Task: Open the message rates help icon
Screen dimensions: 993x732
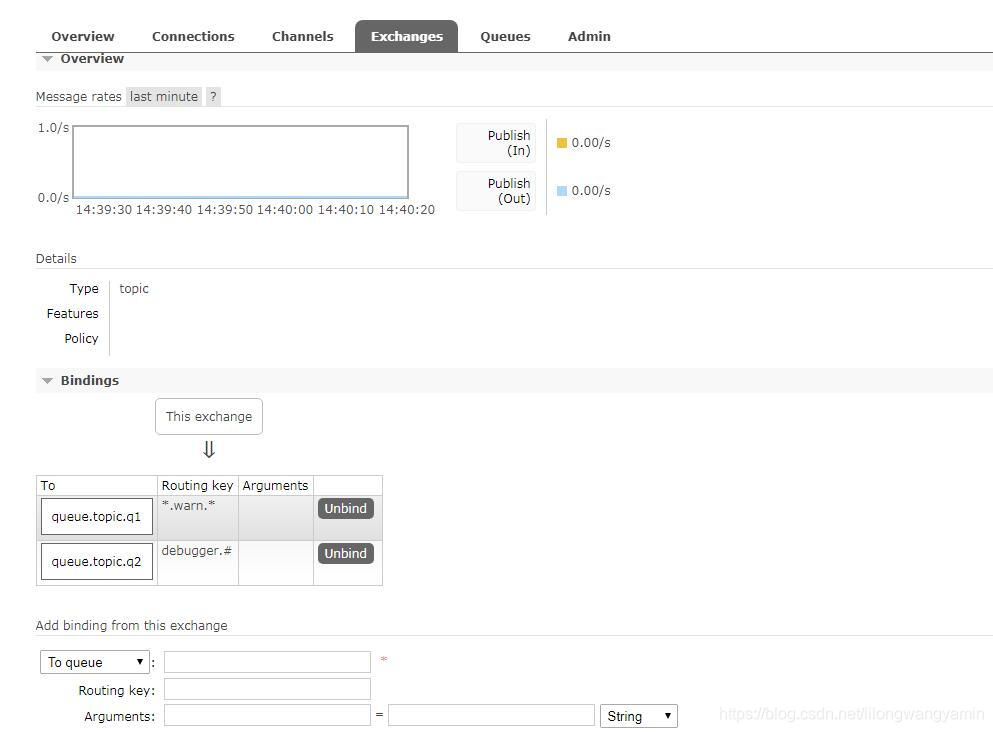Action: click(212, 96)
